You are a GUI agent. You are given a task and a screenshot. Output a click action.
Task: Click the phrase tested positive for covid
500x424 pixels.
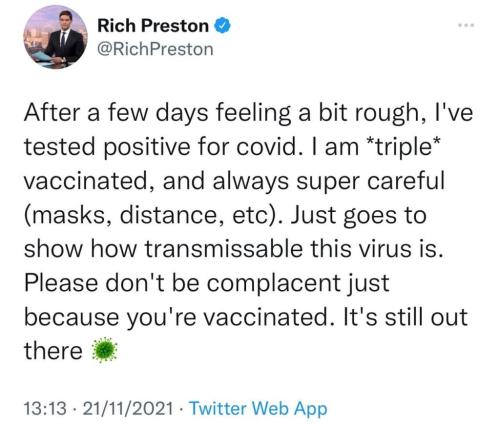[160, 148]
